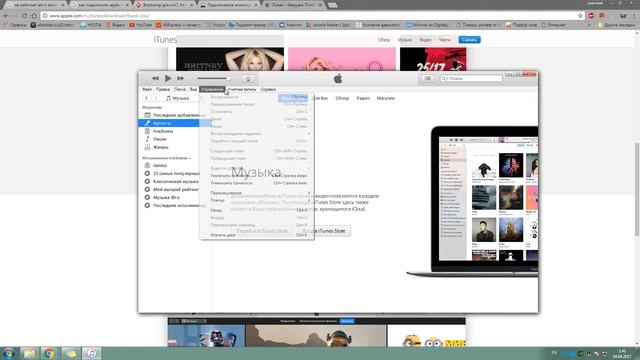Open the Вид menu in iTunes

coord(193,89)
